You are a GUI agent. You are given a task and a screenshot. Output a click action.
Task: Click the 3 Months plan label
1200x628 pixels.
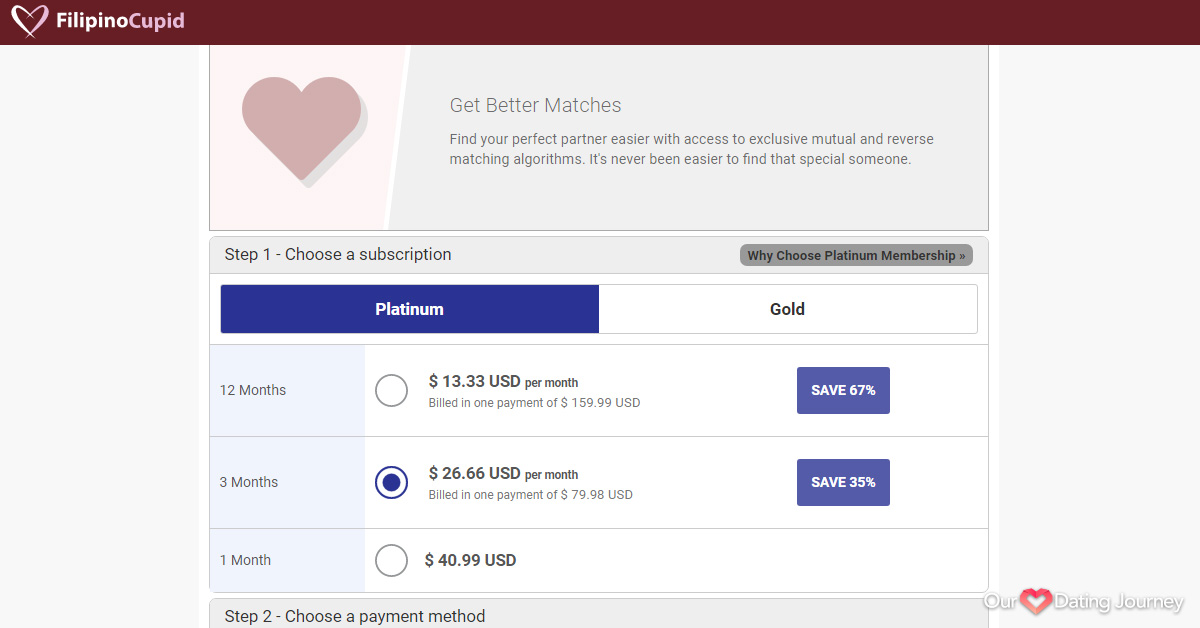click(249, 482)
